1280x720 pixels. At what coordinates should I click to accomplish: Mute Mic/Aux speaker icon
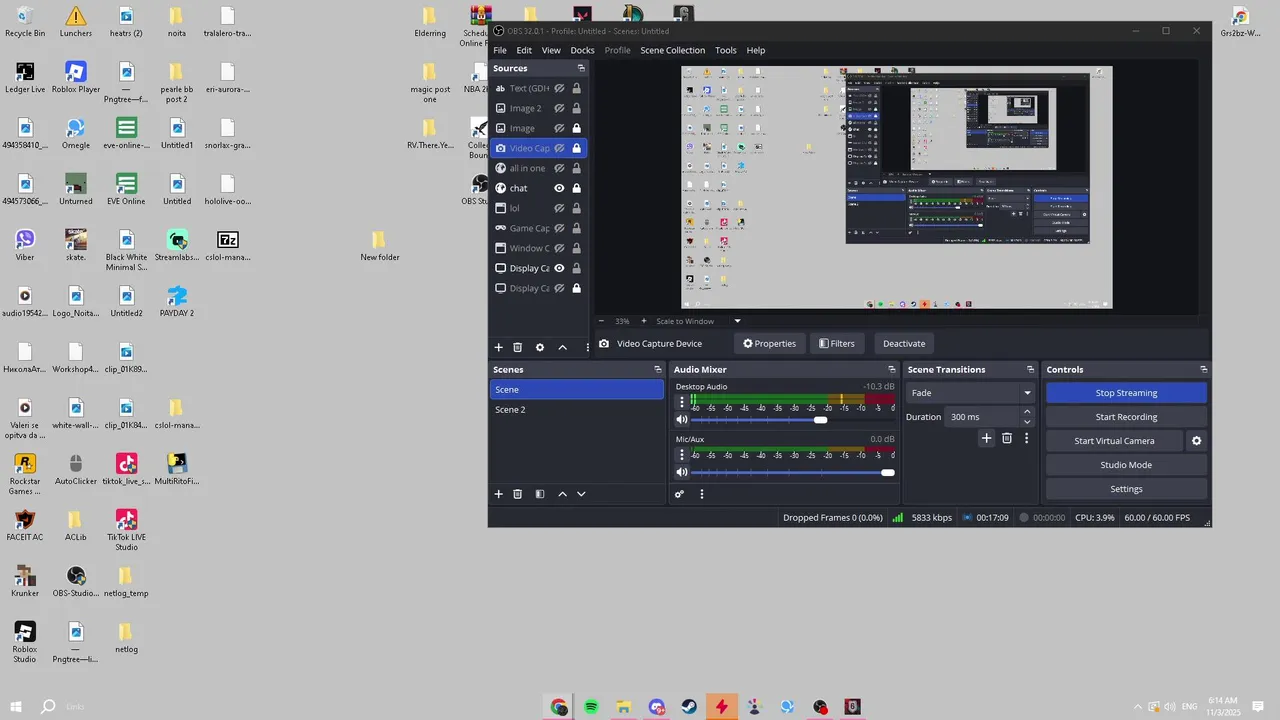682,472
